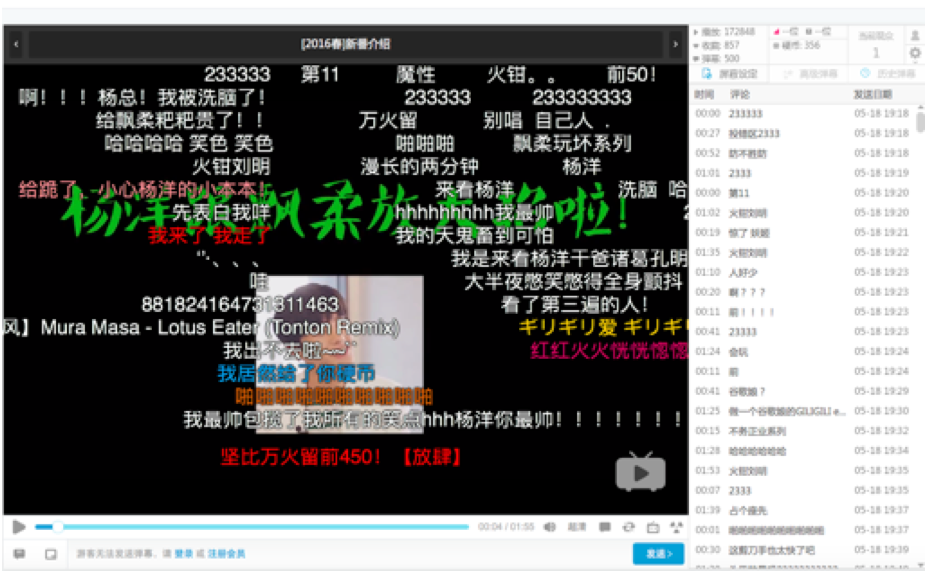The image size is (931, 572).
Task: Click the danmaku count 500 stat
Action: (716, 58)
